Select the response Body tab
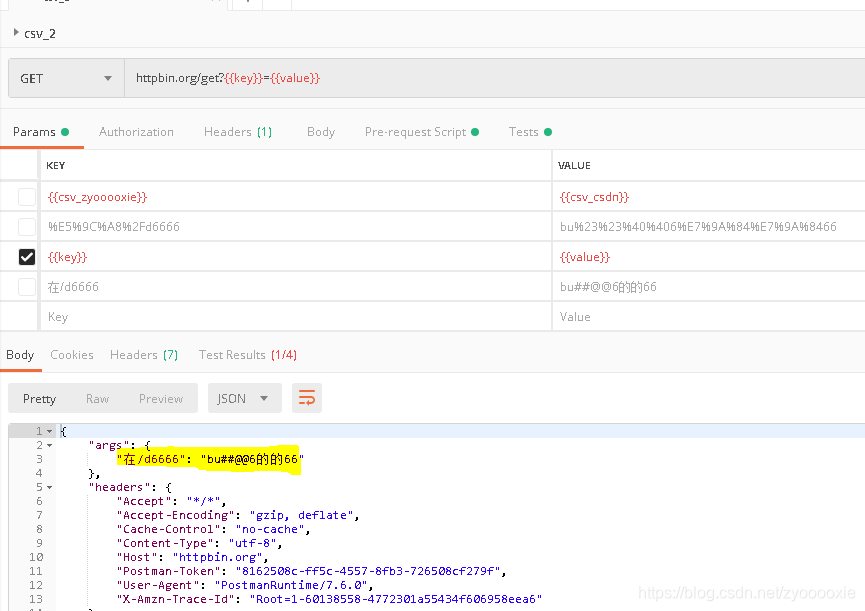This screenshot has width=865, height=611. pyautogui.click(x=20, y=355)
